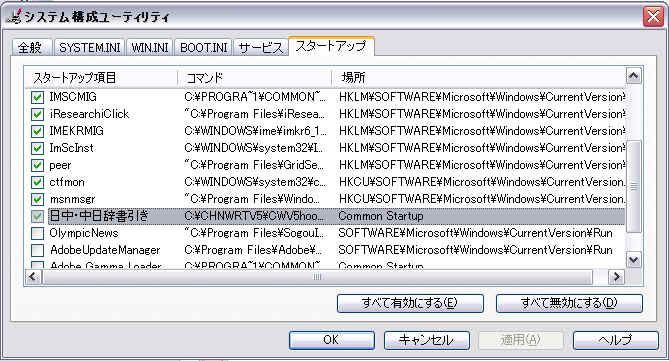Click the すべて有効にする button
Screen dimensions: 669x361
(x=410, y=303)
